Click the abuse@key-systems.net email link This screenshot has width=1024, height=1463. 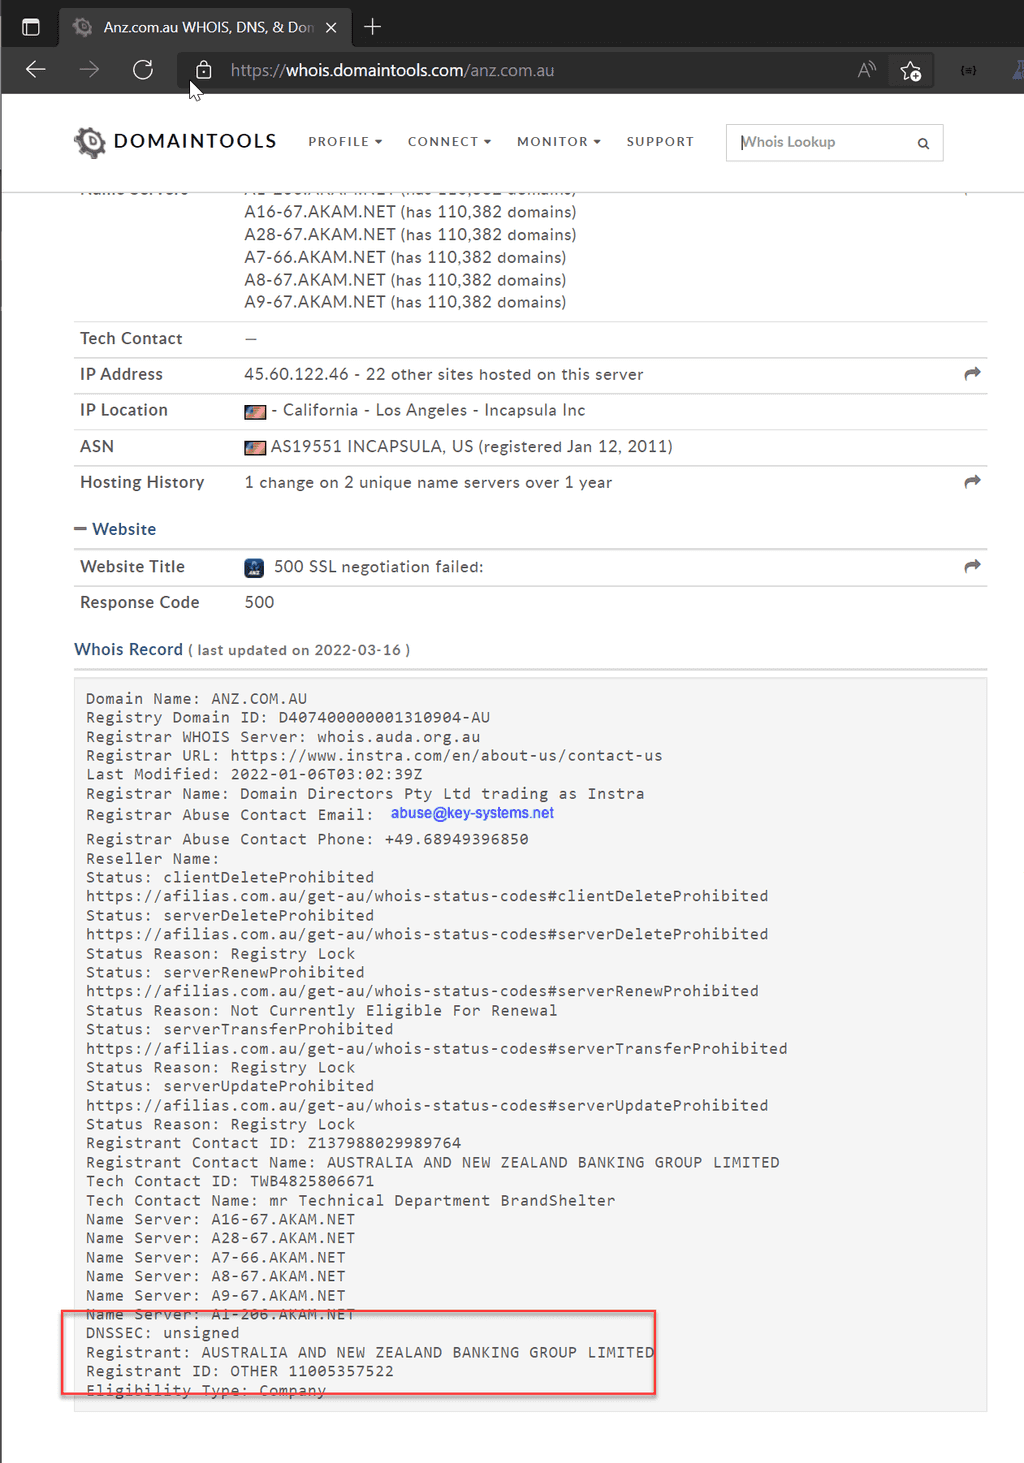coord(471,813)
